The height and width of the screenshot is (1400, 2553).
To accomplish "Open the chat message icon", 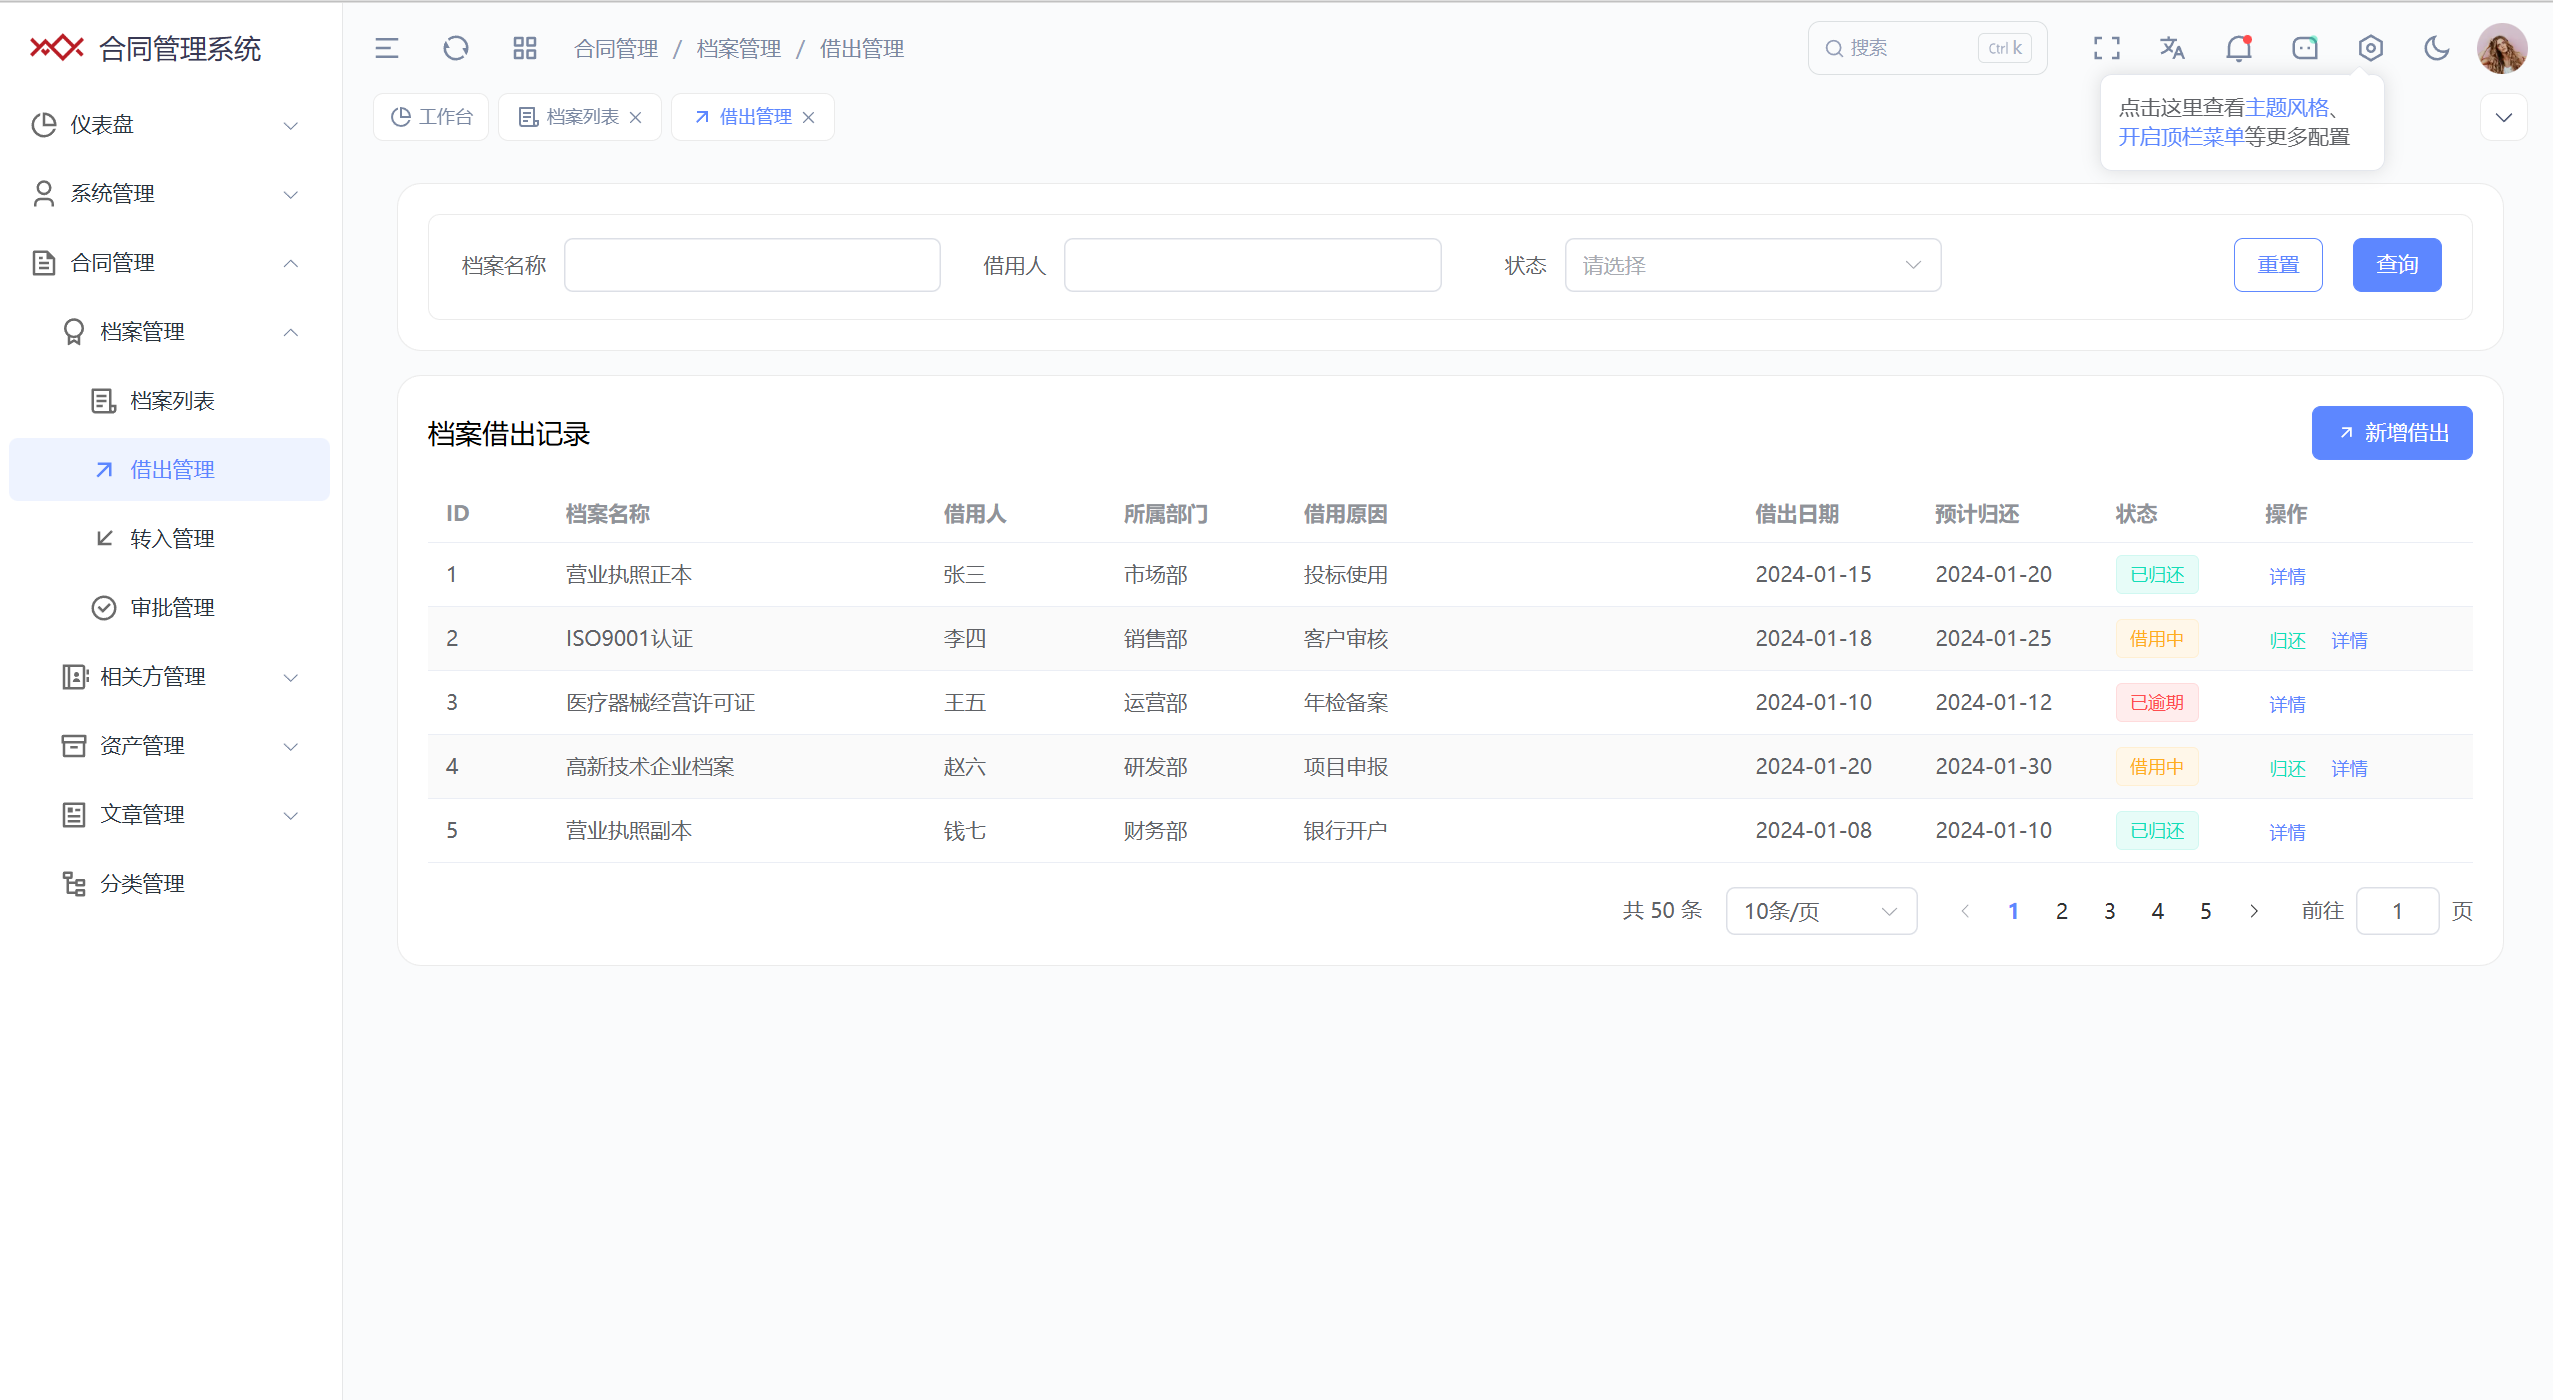I will point(2305,48).
